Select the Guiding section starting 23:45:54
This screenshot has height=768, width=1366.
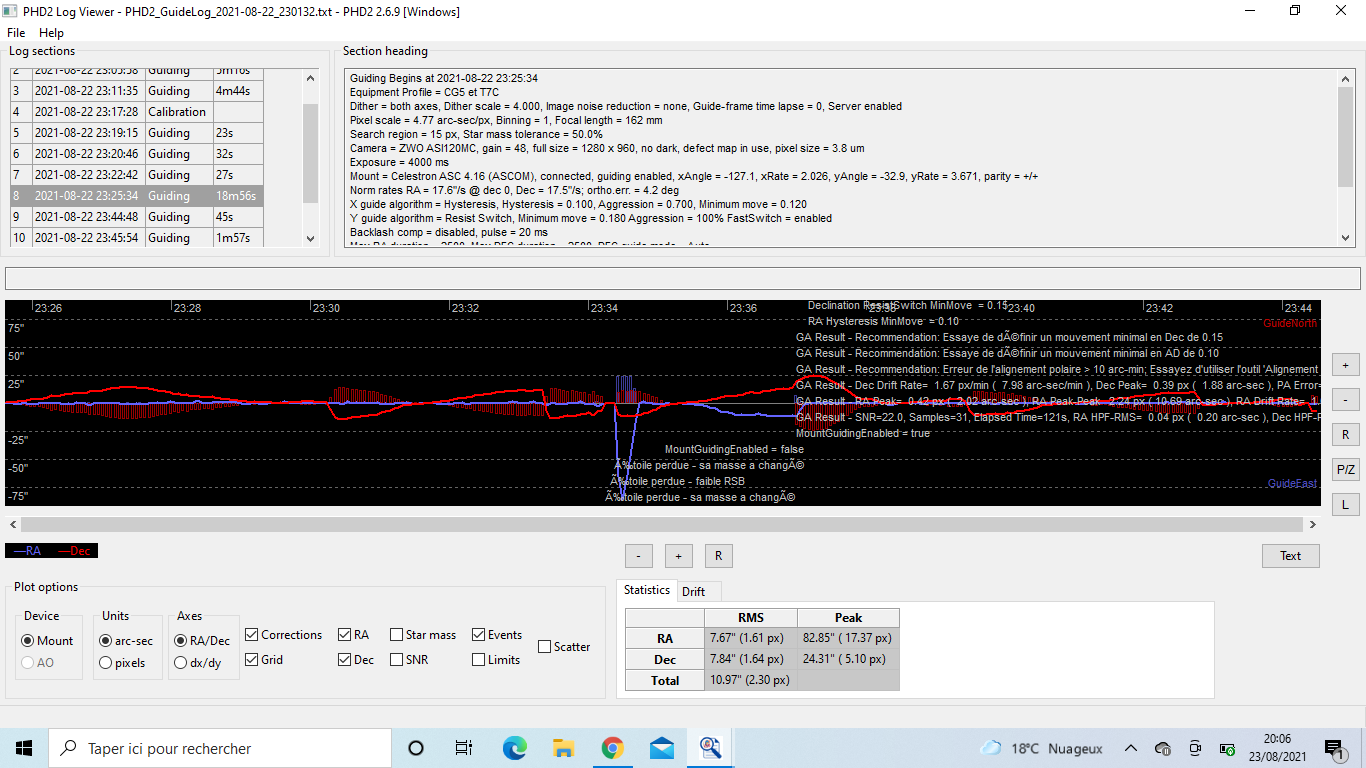tap(136, 238)
